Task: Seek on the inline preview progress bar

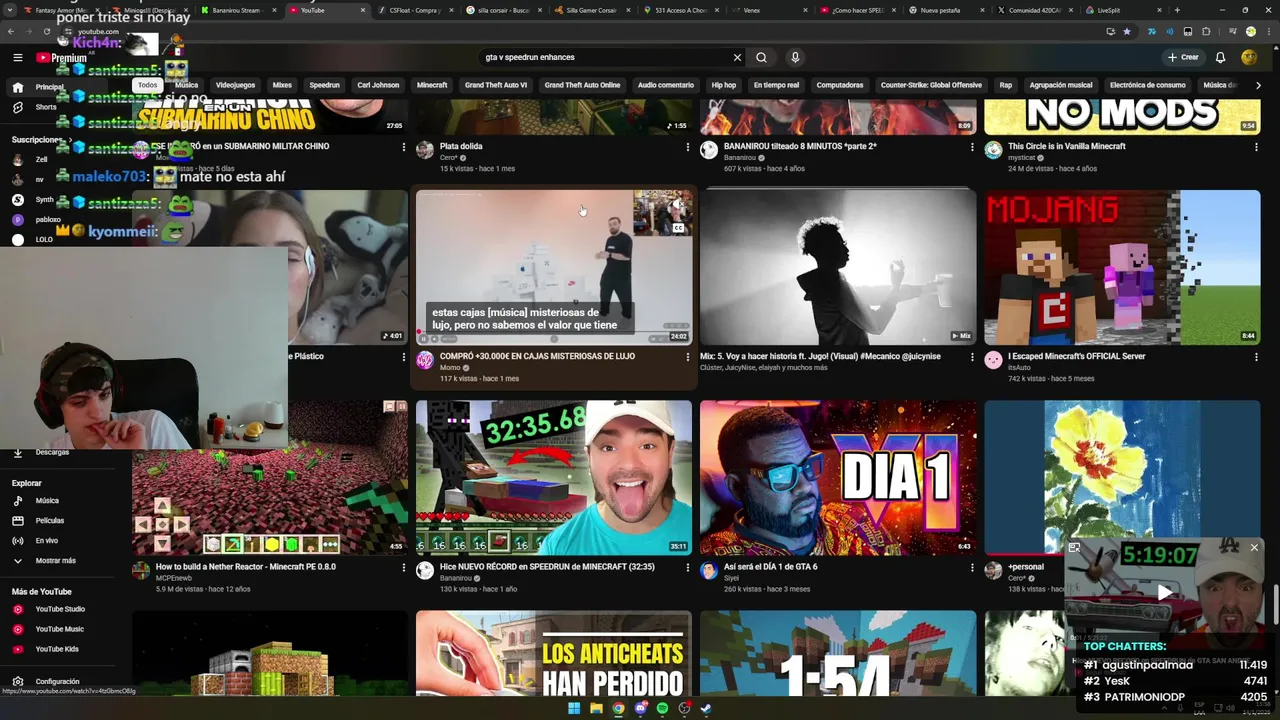Action: point(554,331)
